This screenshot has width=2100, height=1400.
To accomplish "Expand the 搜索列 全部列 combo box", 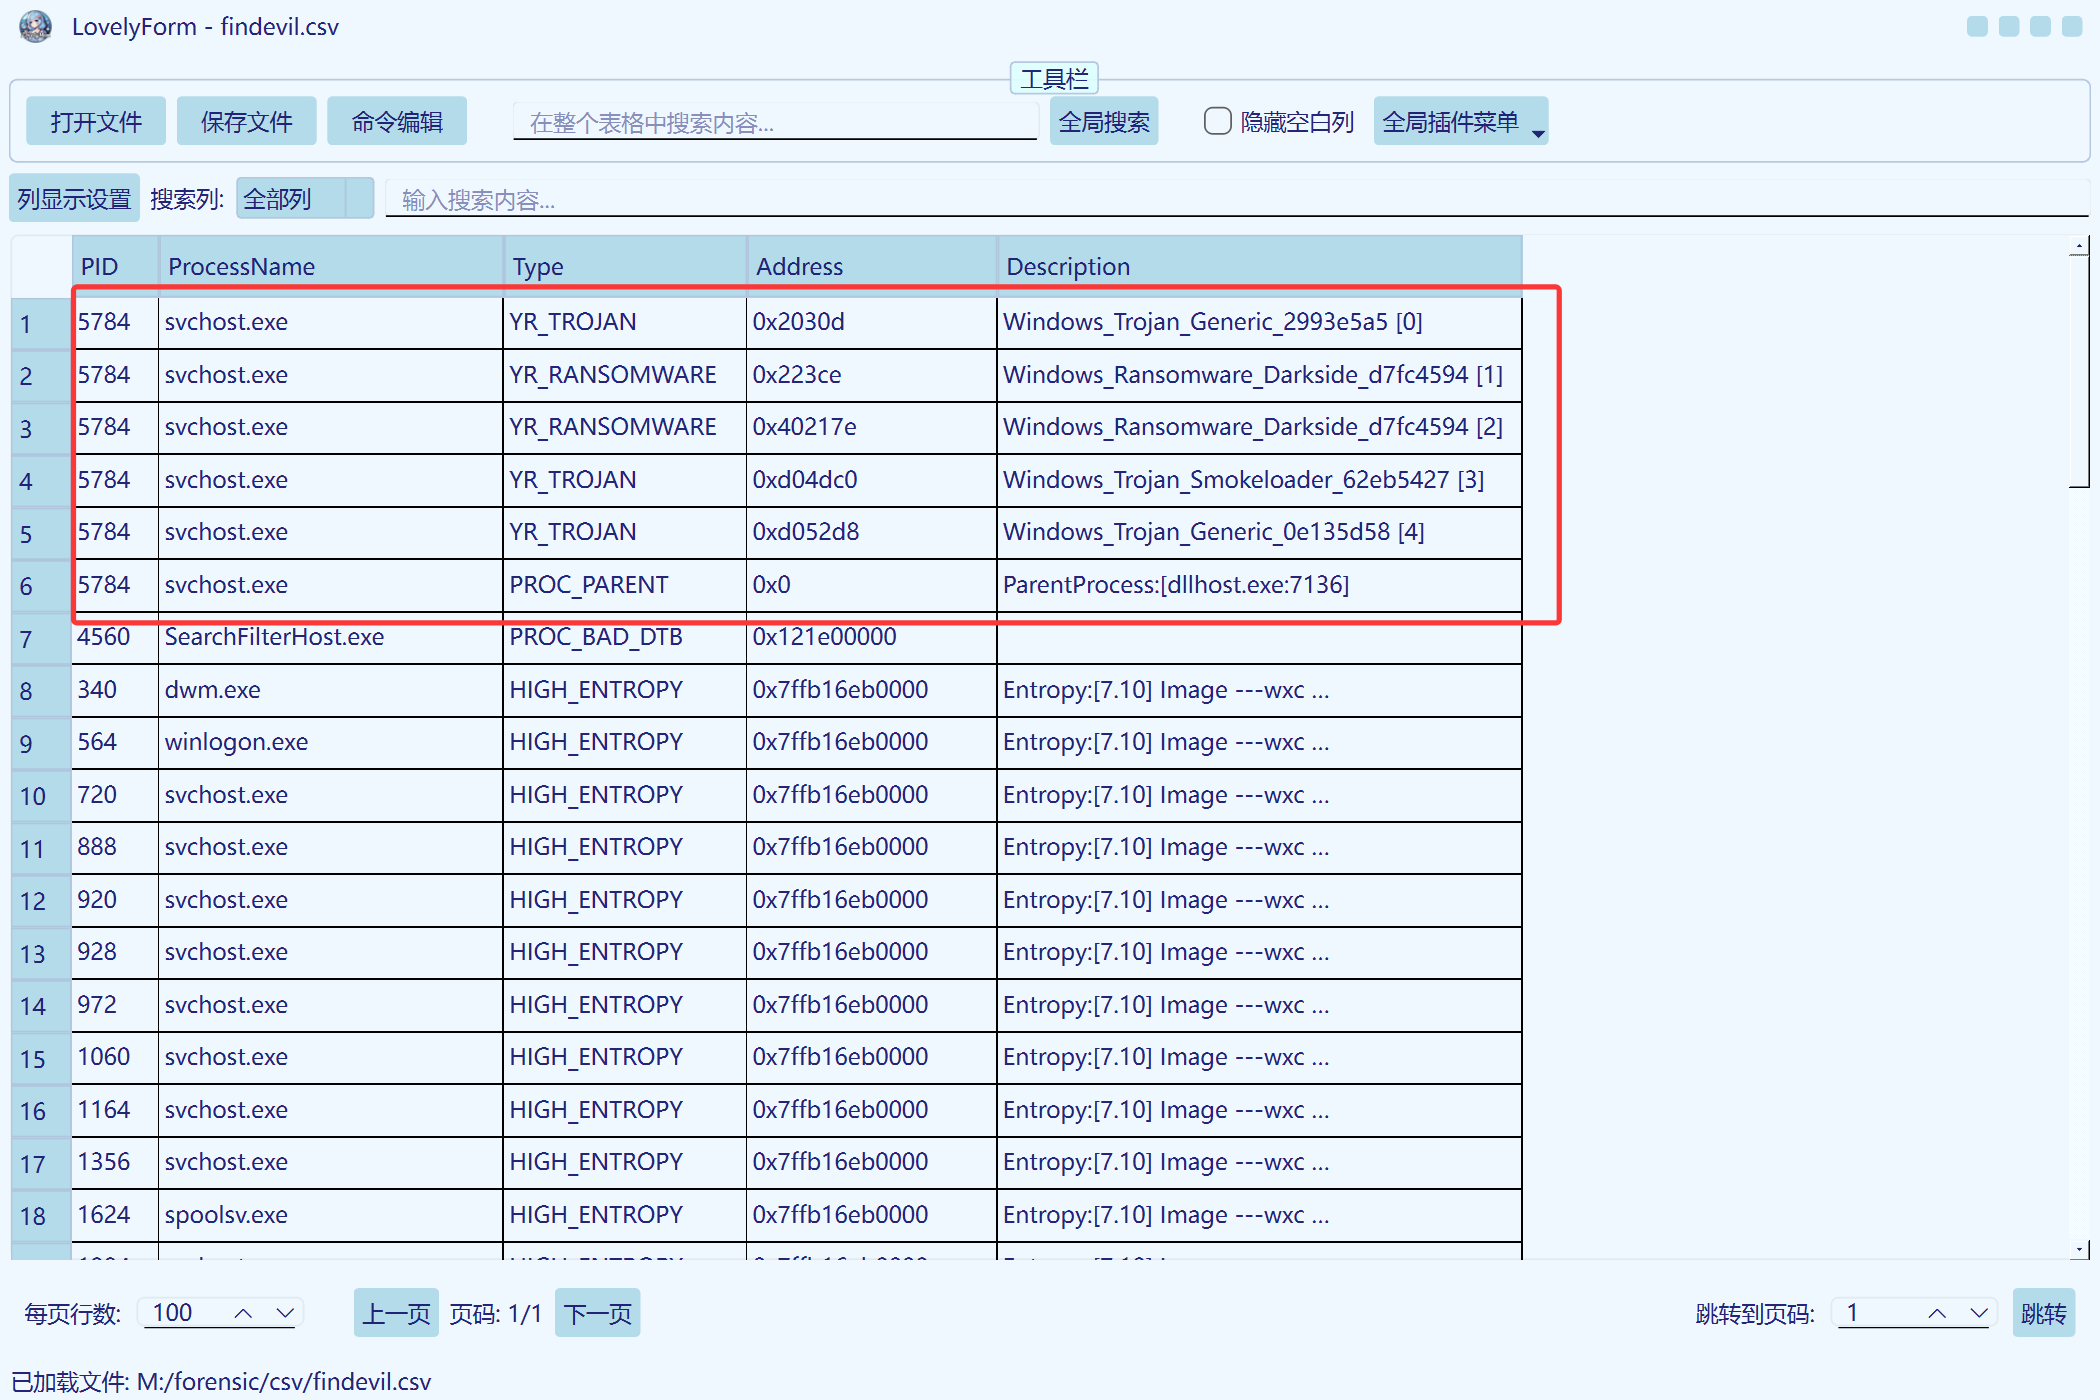I will 358,199.
